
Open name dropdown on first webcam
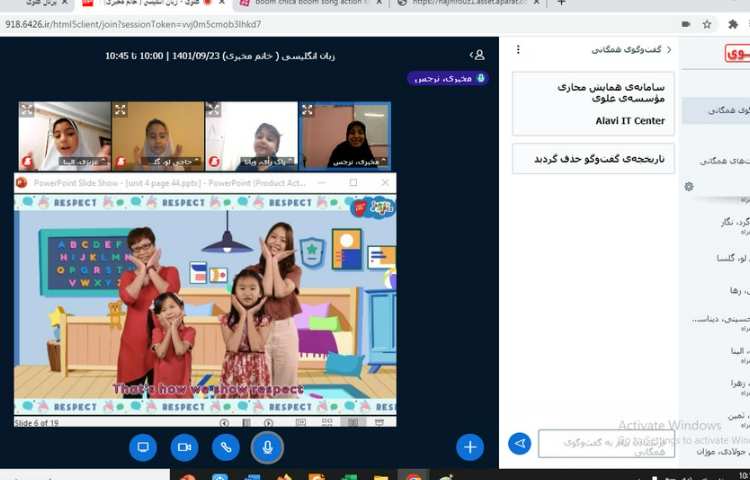coord(83,162)
